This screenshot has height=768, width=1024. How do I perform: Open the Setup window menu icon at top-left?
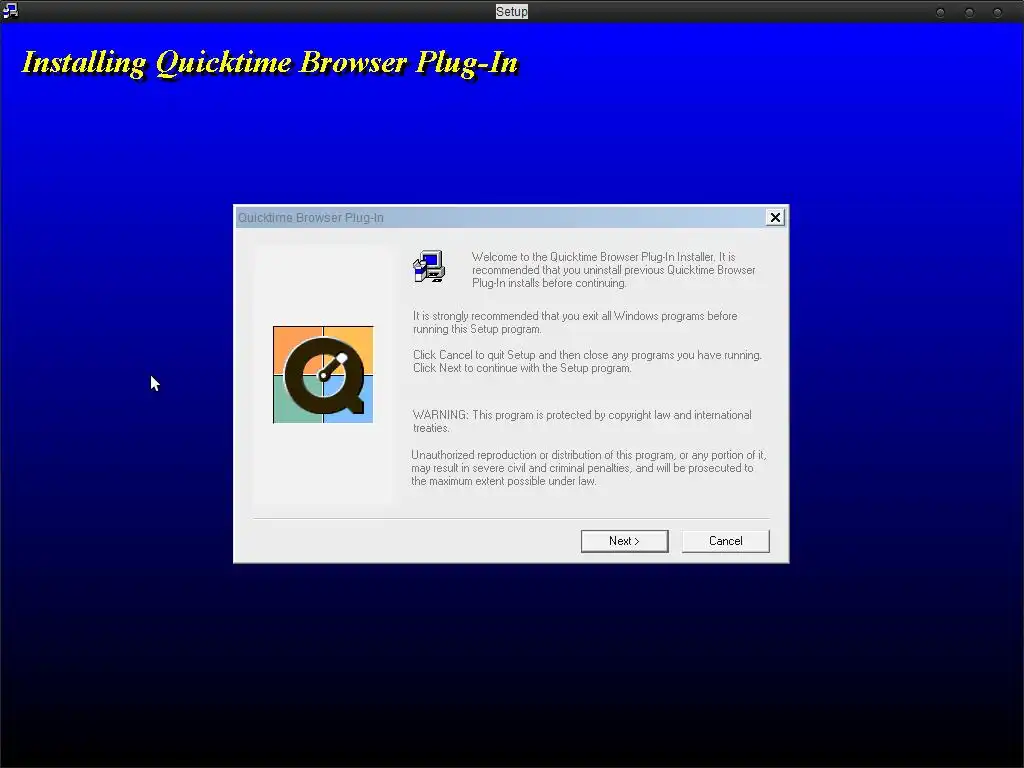click(x=10, y=10)
